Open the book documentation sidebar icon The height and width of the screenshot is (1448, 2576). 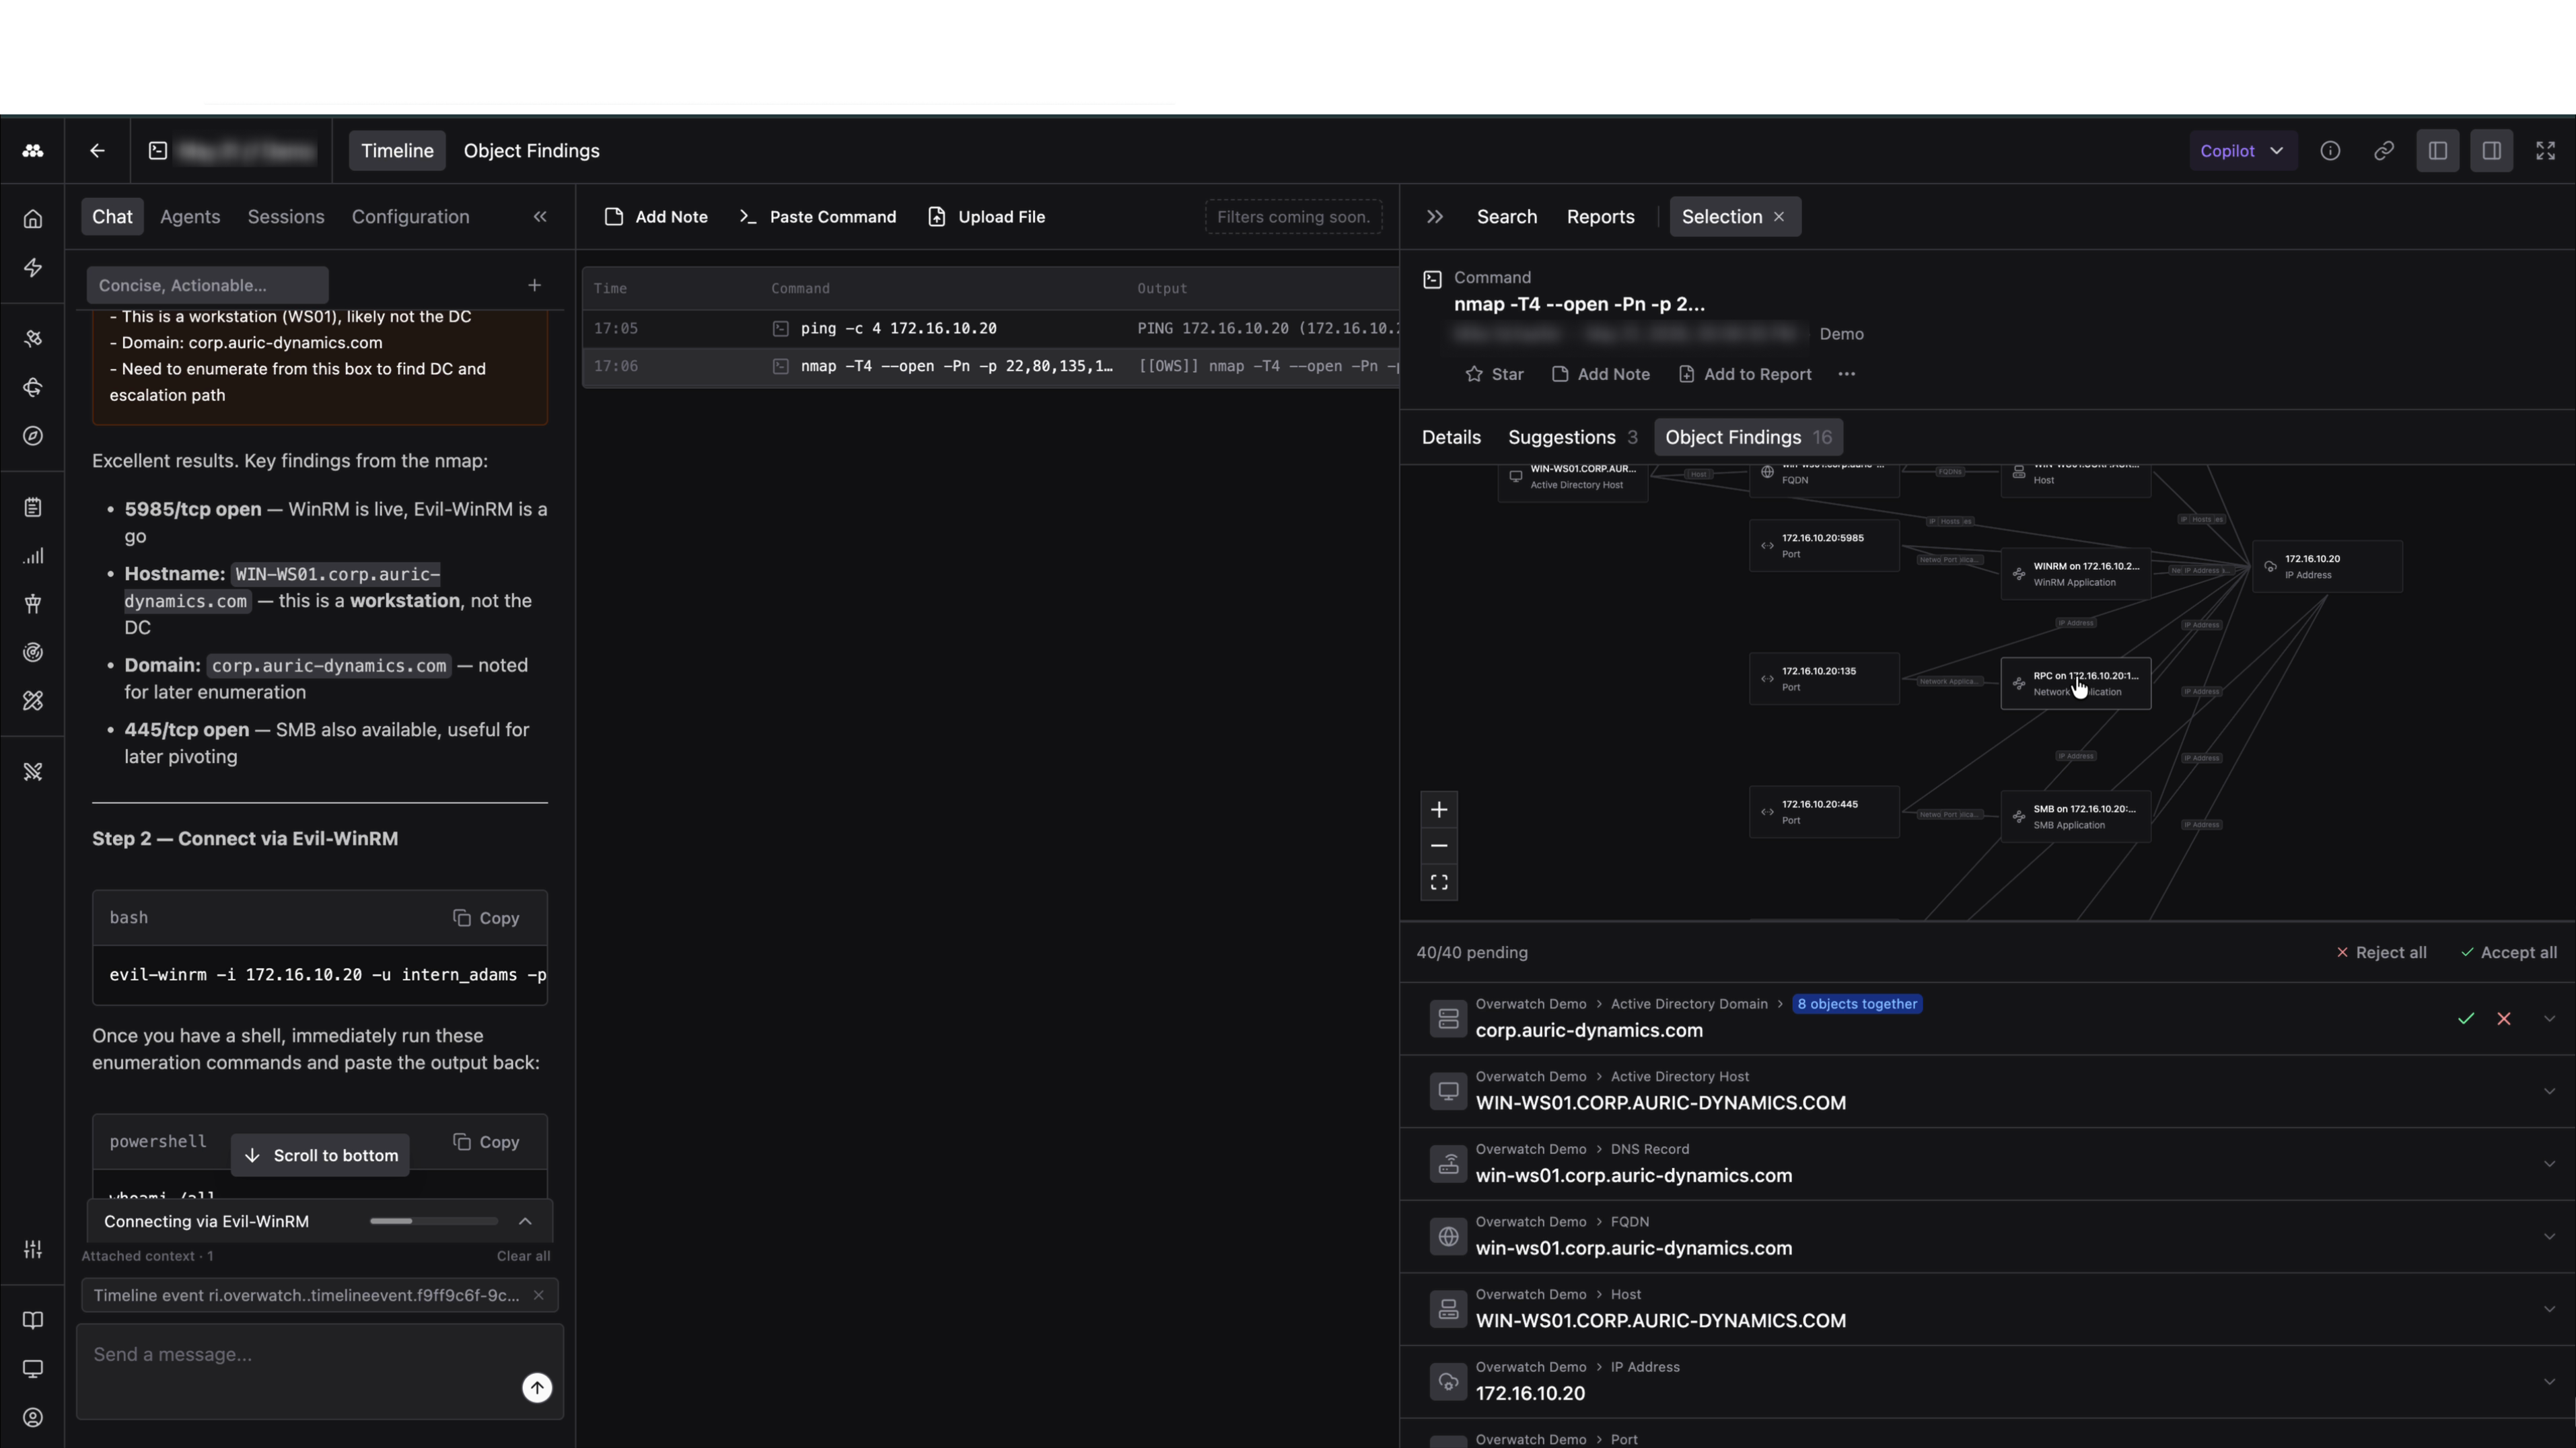33,1321
